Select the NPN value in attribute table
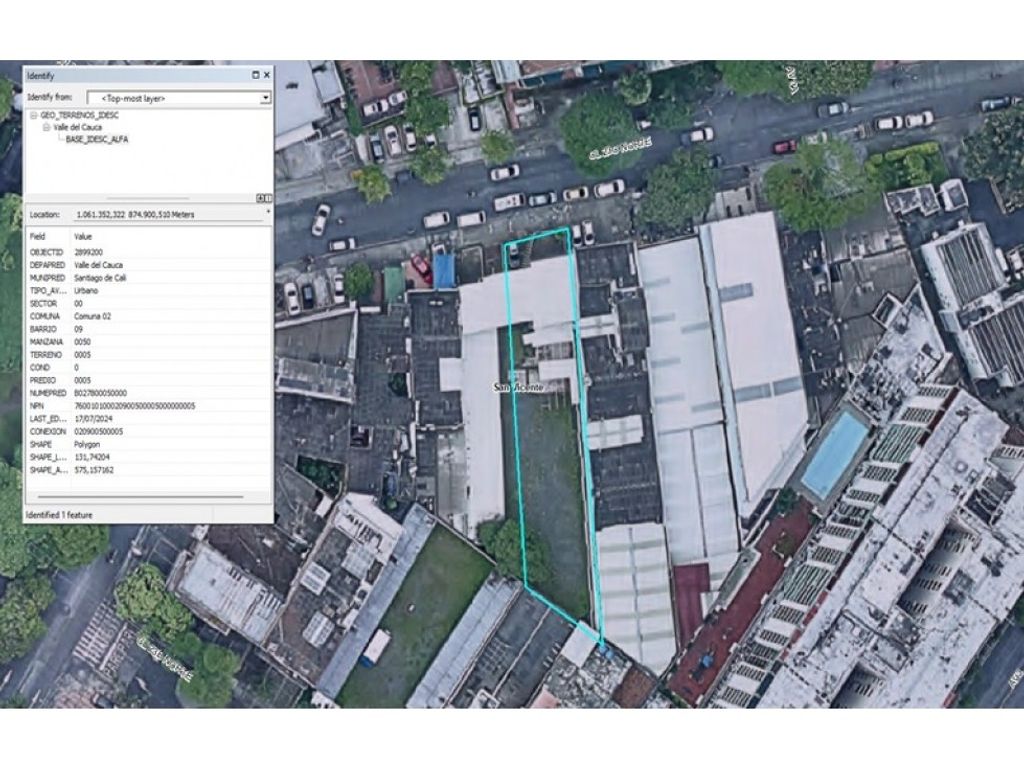The image size is (1024, 768). click(134, 406)
